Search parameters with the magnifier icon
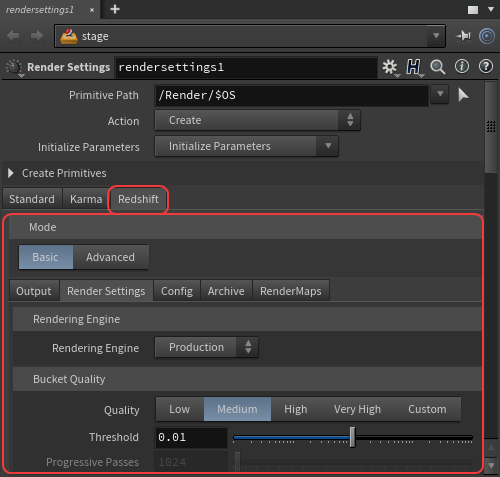 pos(437,67)
